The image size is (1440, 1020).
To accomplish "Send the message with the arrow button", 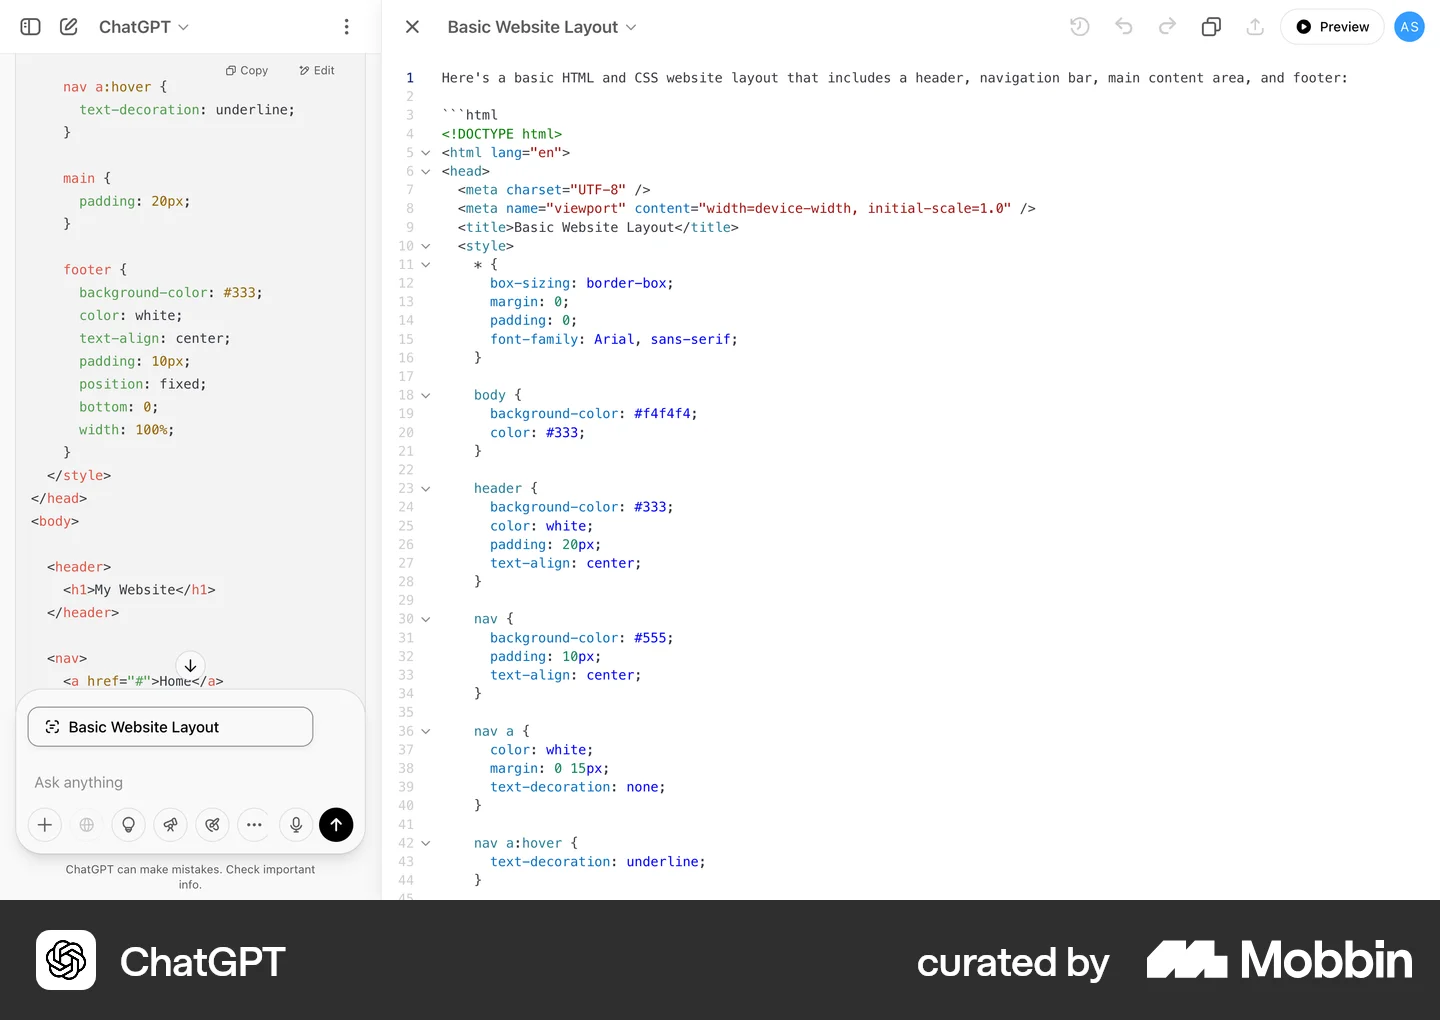I will pyautogui.click(x=336, y=825).
